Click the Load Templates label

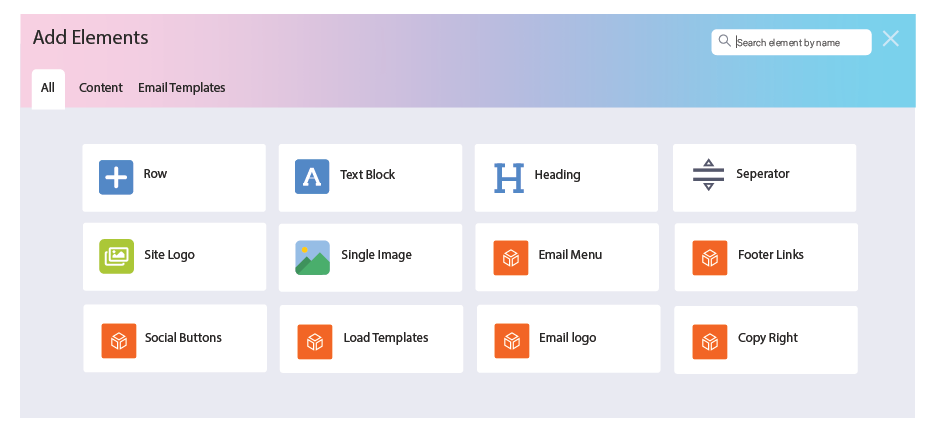(386, 338)
